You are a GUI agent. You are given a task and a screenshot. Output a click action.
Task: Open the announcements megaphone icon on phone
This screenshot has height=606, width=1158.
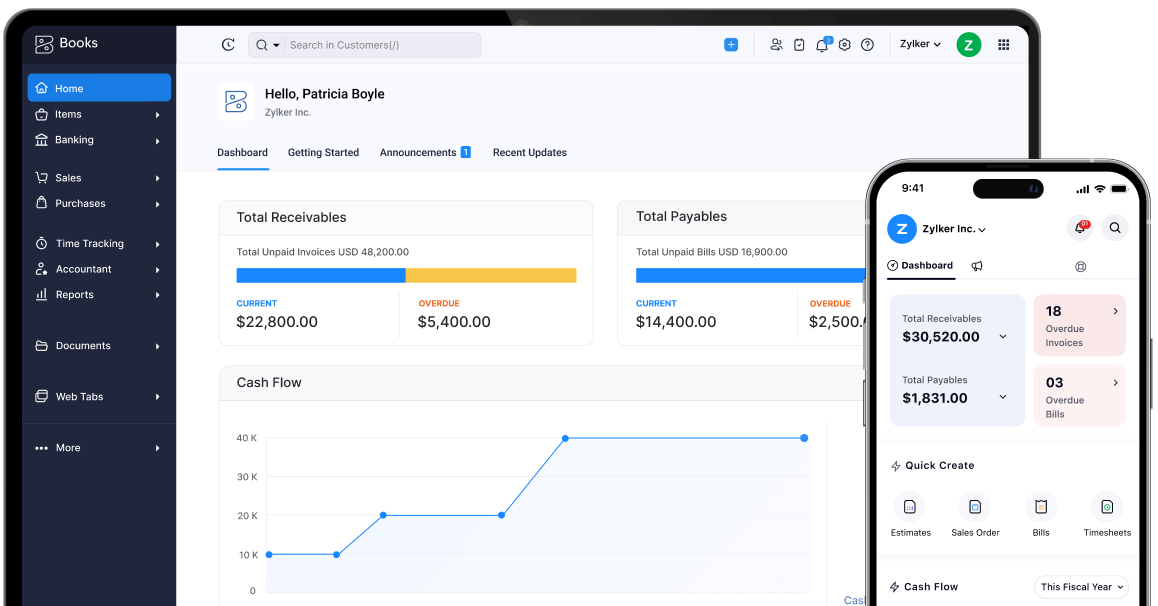976,266
